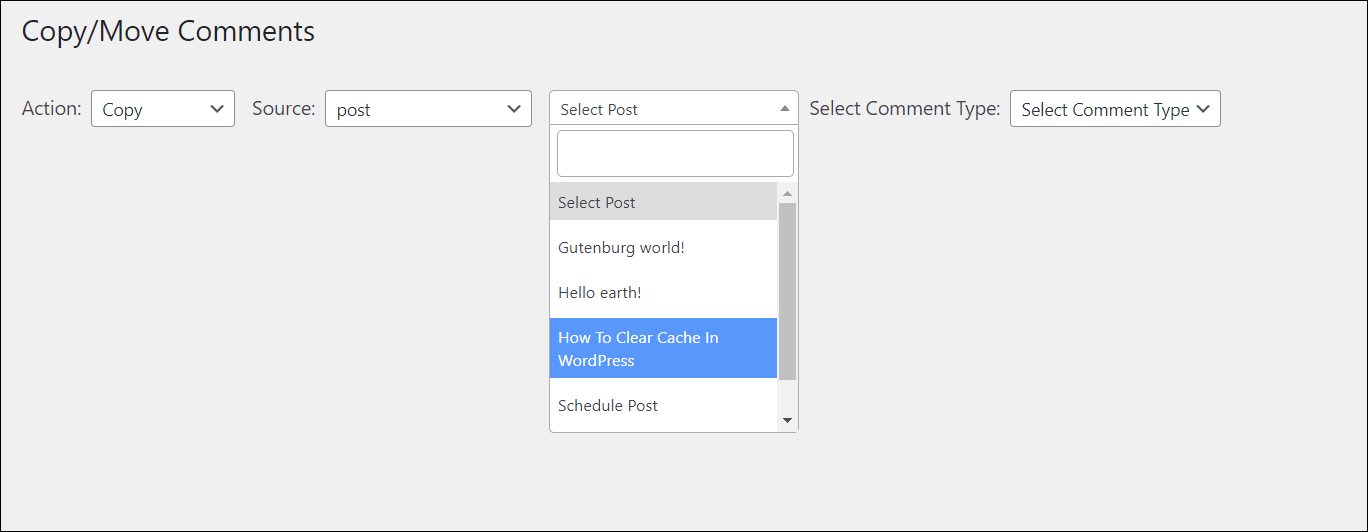Open the Source dropdown showing post
This screenshot has width=1368, height=532.
(428, 109)
